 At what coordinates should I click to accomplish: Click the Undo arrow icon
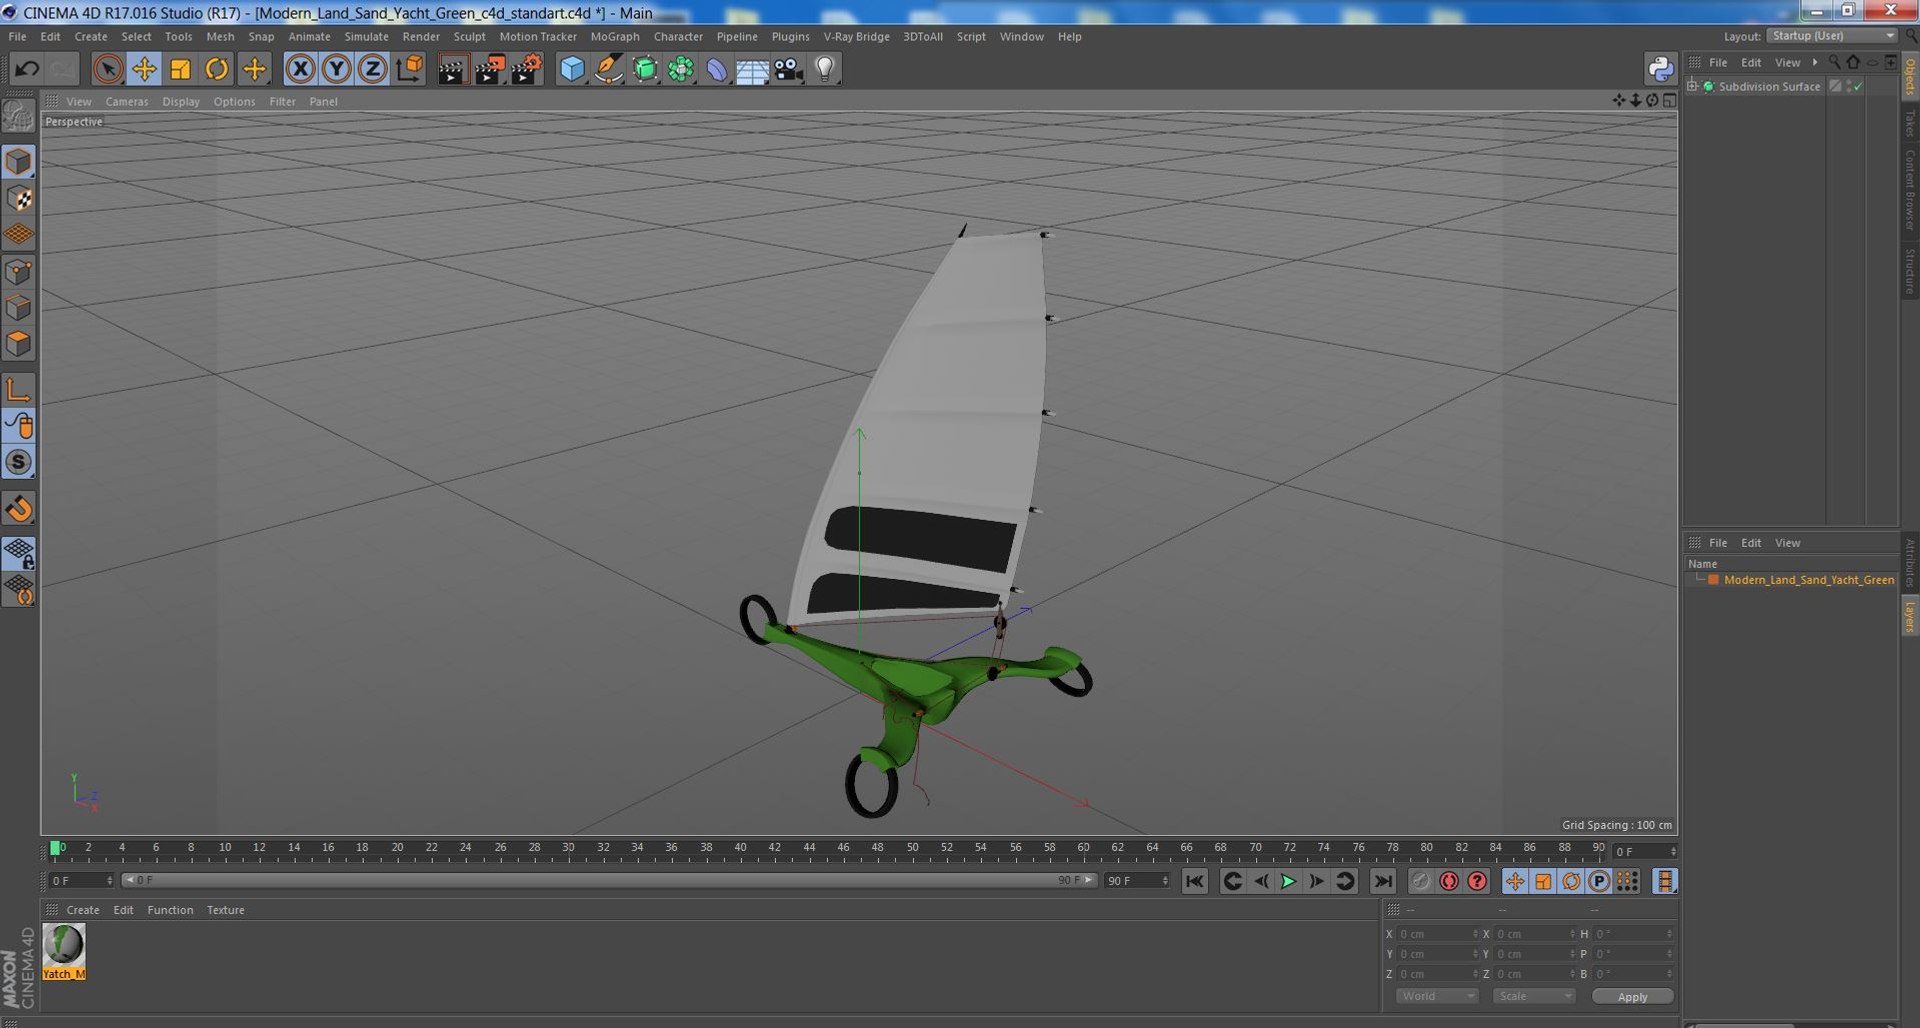(27, 69)
